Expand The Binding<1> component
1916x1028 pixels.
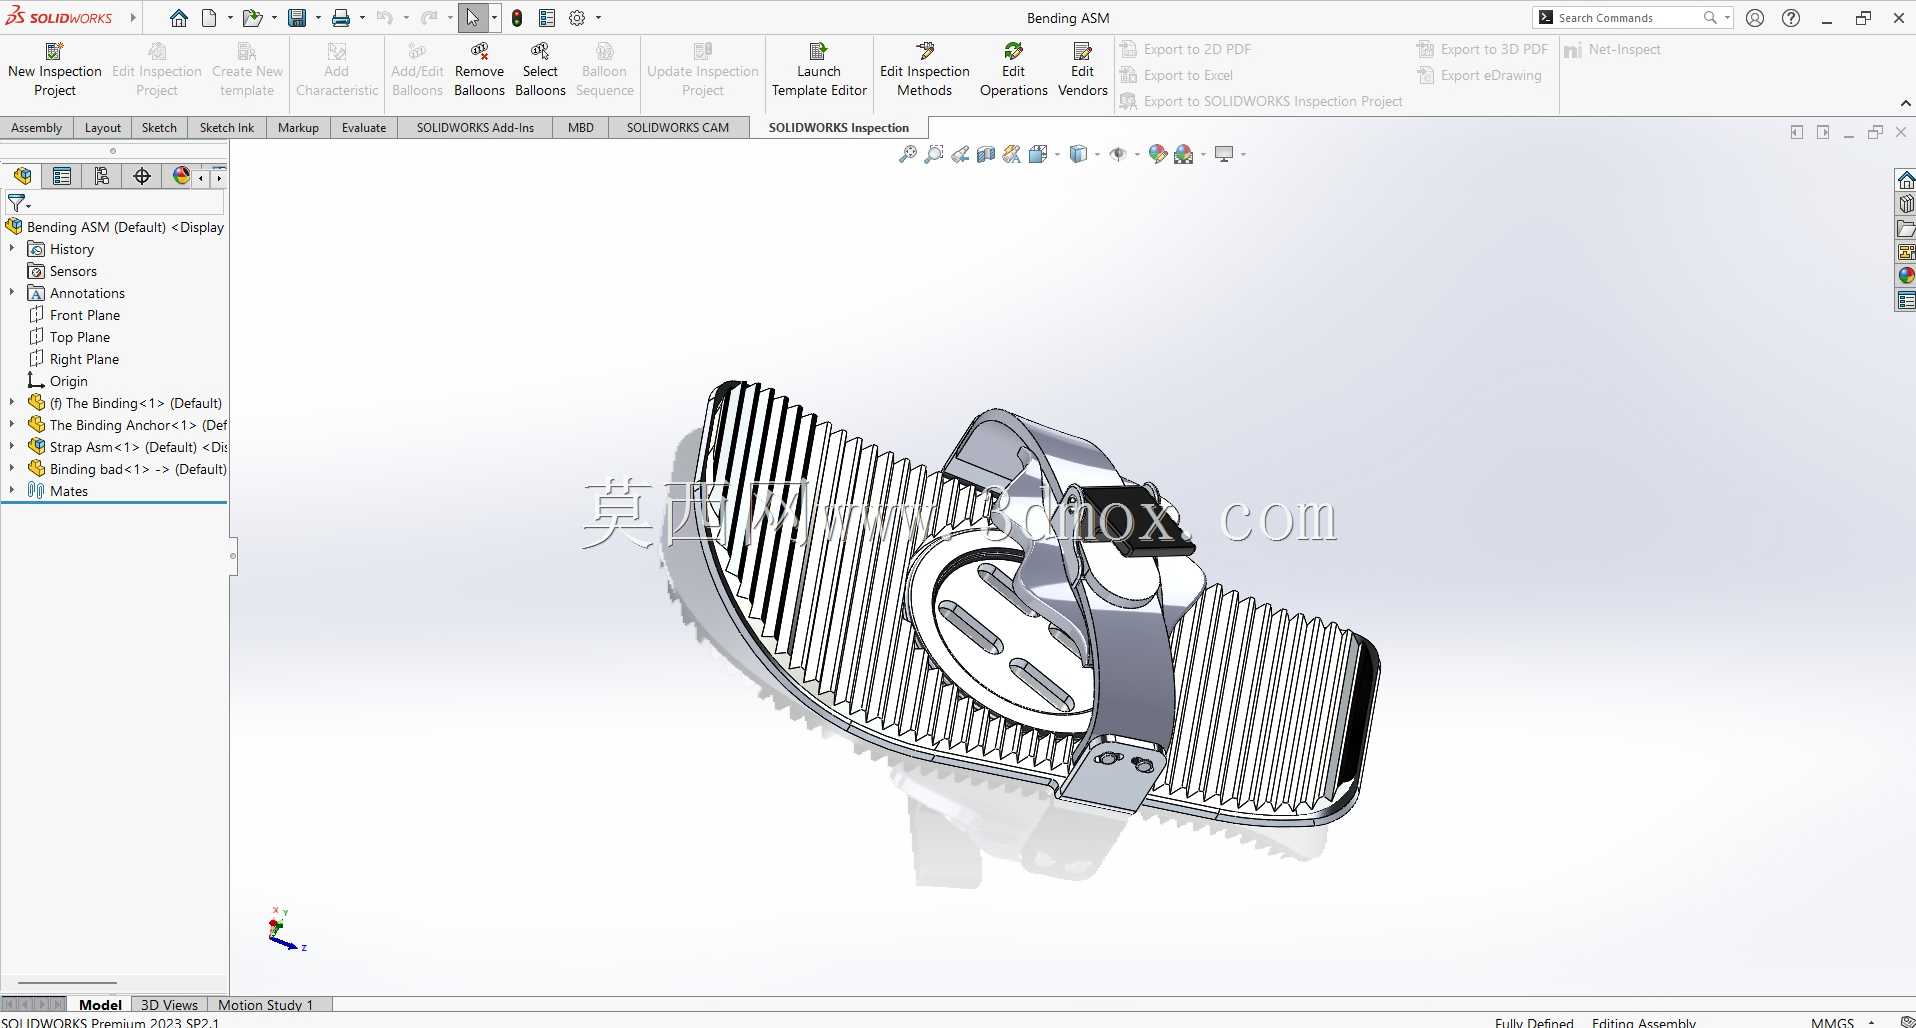[12, 403]
